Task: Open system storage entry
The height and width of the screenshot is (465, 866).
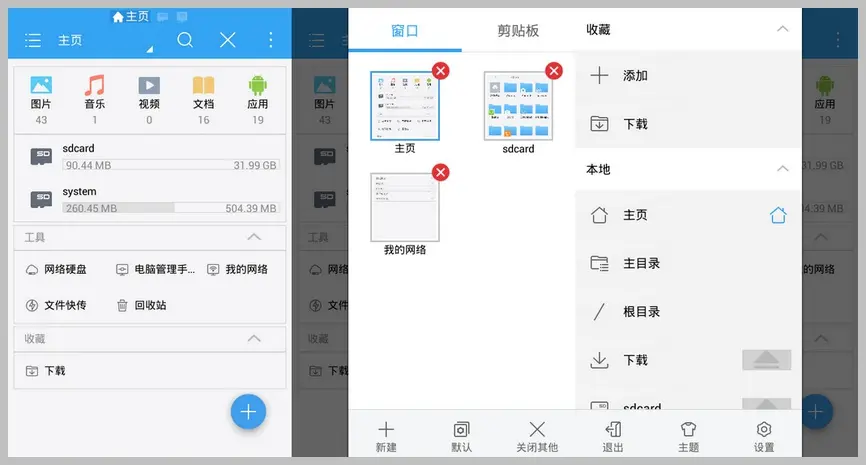Action: pyautogui.click(x=150, y=200)
